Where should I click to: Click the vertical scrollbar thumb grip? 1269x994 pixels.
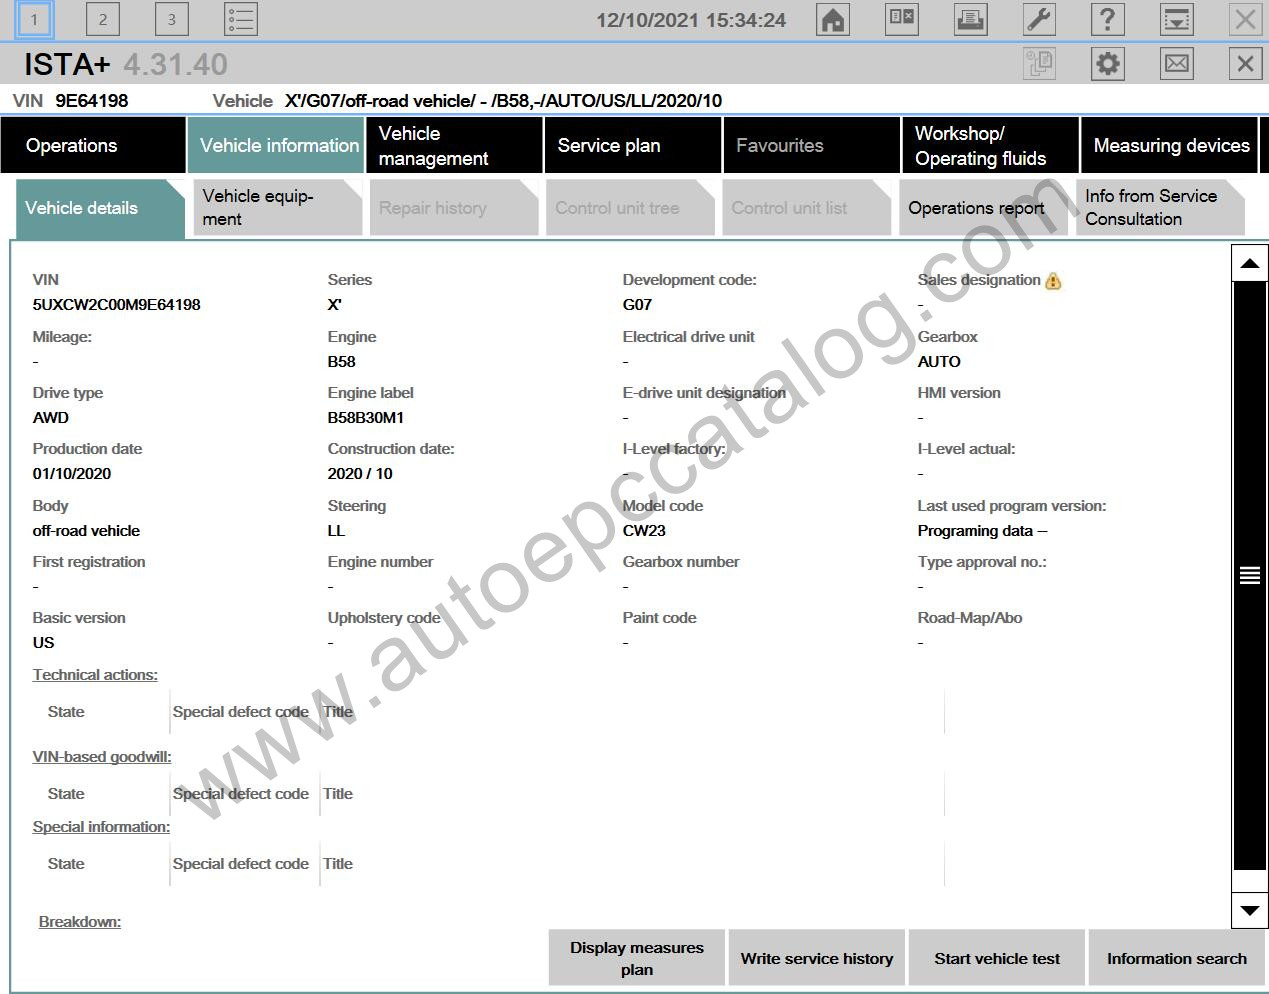point(1249,575)
